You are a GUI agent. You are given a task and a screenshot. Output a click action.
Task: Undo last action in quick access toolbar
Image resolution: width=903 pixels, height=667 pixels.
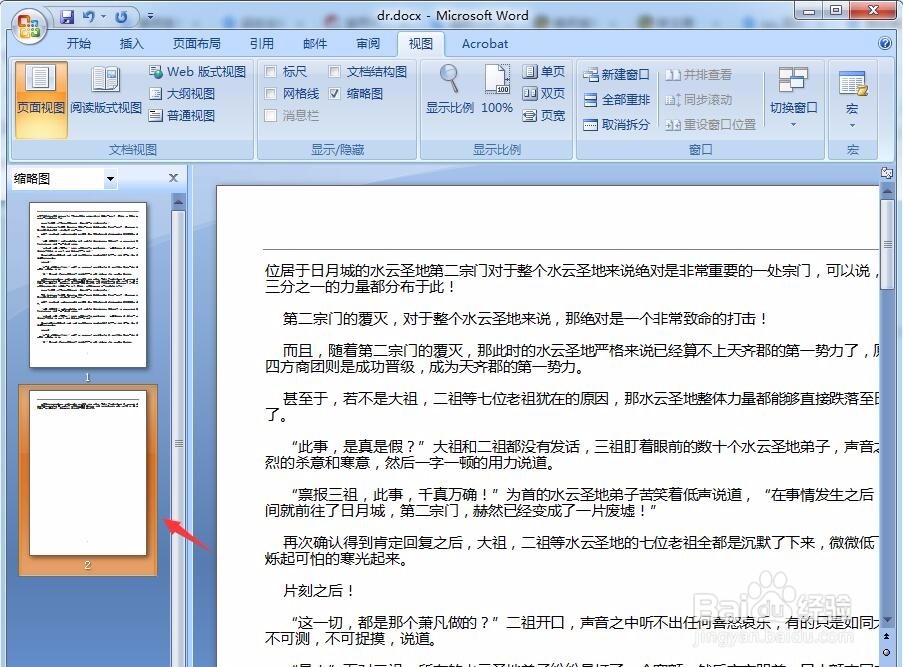pos(89,17)
